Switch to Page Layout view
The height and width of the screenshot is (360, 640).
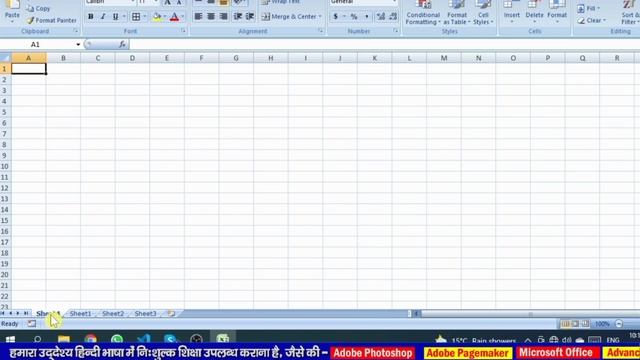click(575, 324)
